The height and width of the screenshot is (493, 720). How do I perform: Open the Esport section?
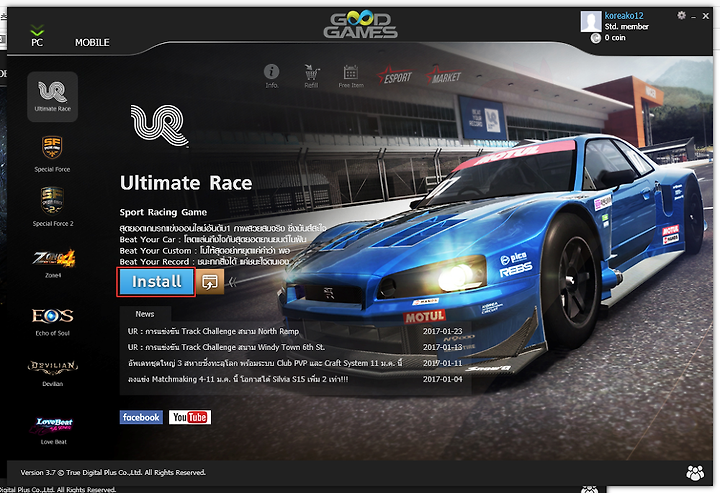[395, 76]
